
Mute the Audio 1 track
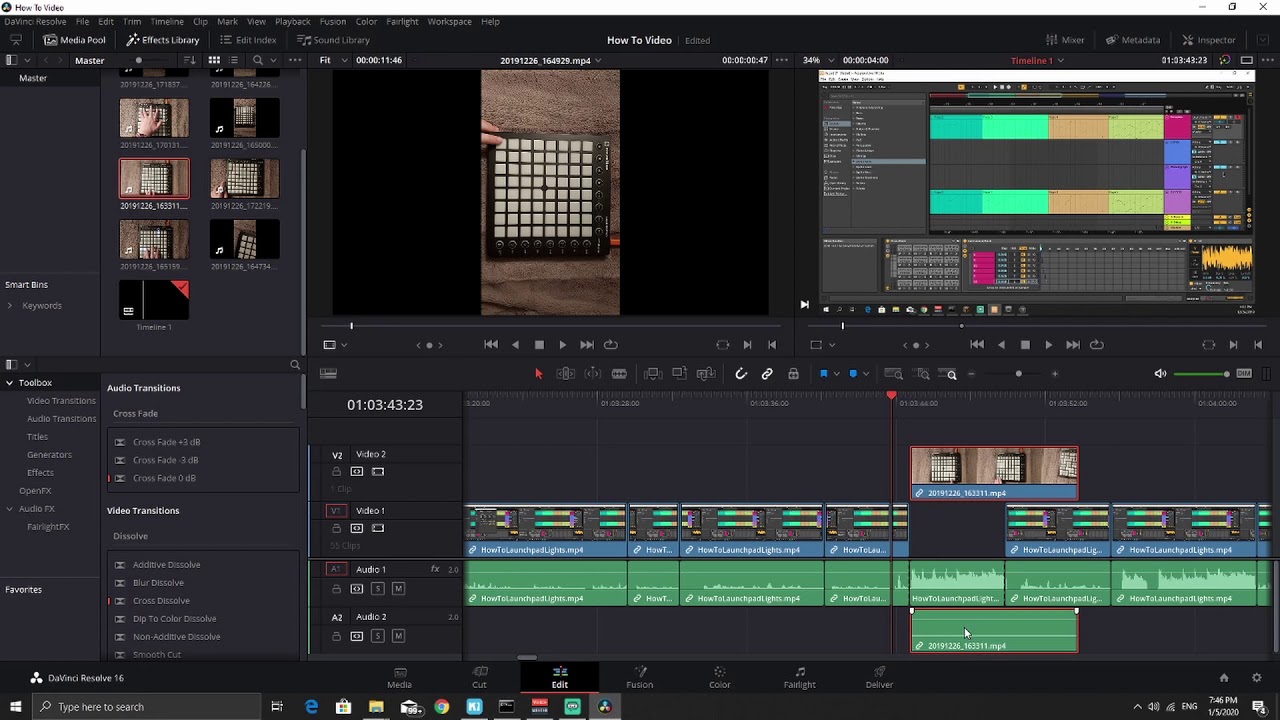(x=398, y=589)
